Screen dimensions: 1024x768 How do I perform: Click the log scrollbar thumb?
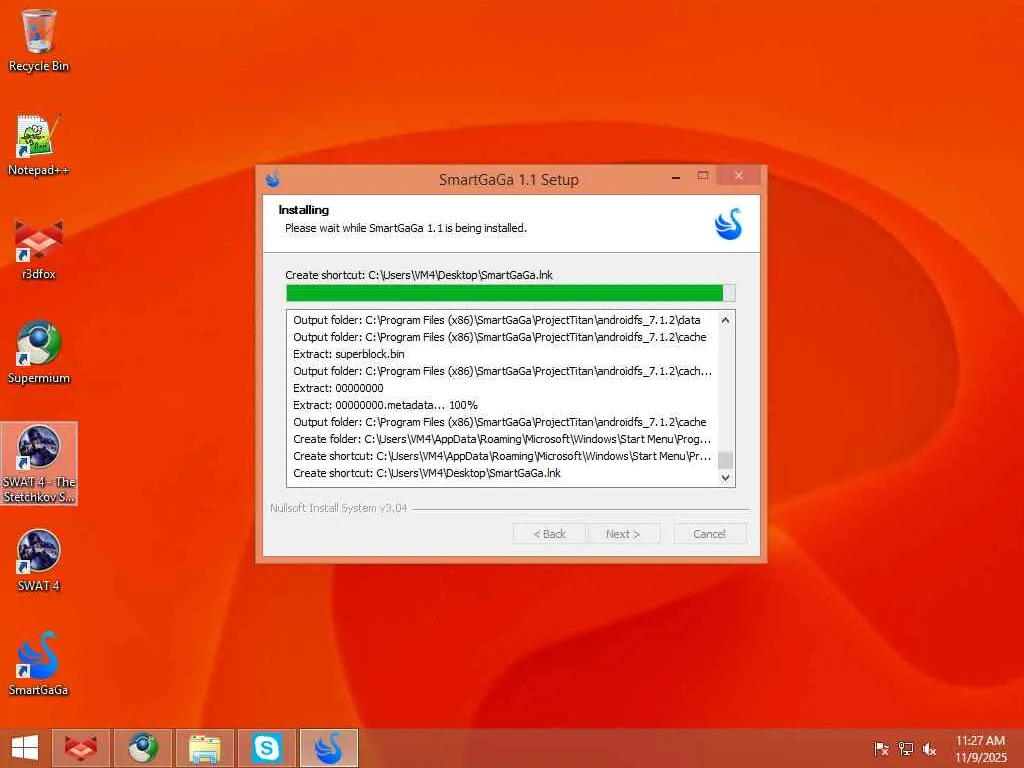coord(726,460)
